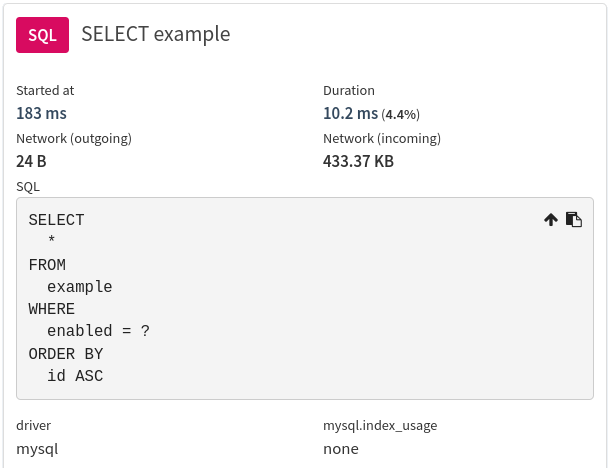The image size is (610, 468).
Task: Click the WHERE keyword in query
Action: pos(52,309)
